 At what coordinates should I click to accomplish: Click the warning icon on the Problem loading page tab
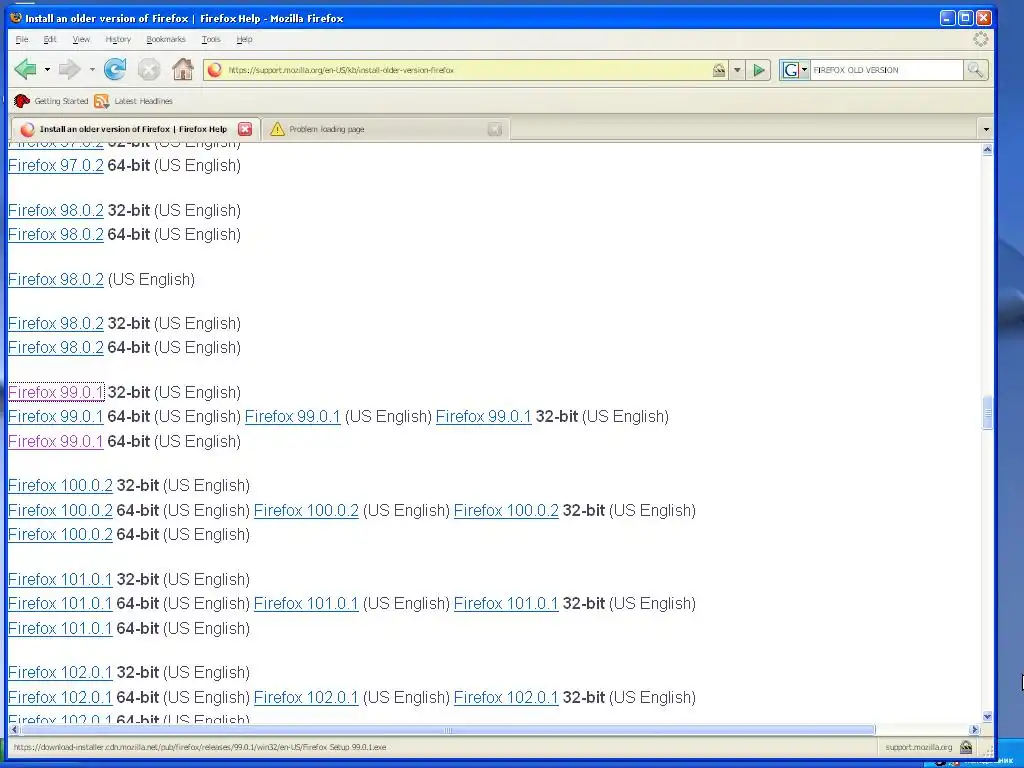pyautogui.click(x=278, y=129)
